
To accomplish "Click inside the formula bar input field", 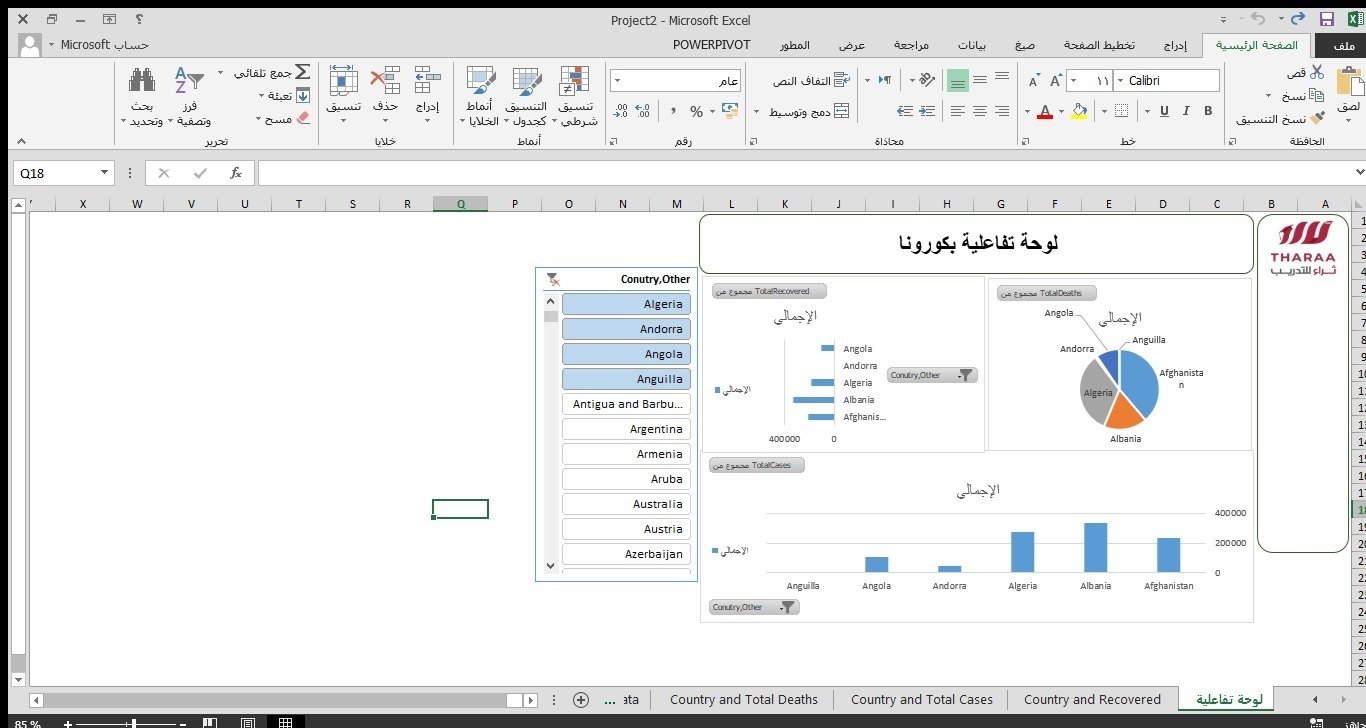I will coord(800,173).
